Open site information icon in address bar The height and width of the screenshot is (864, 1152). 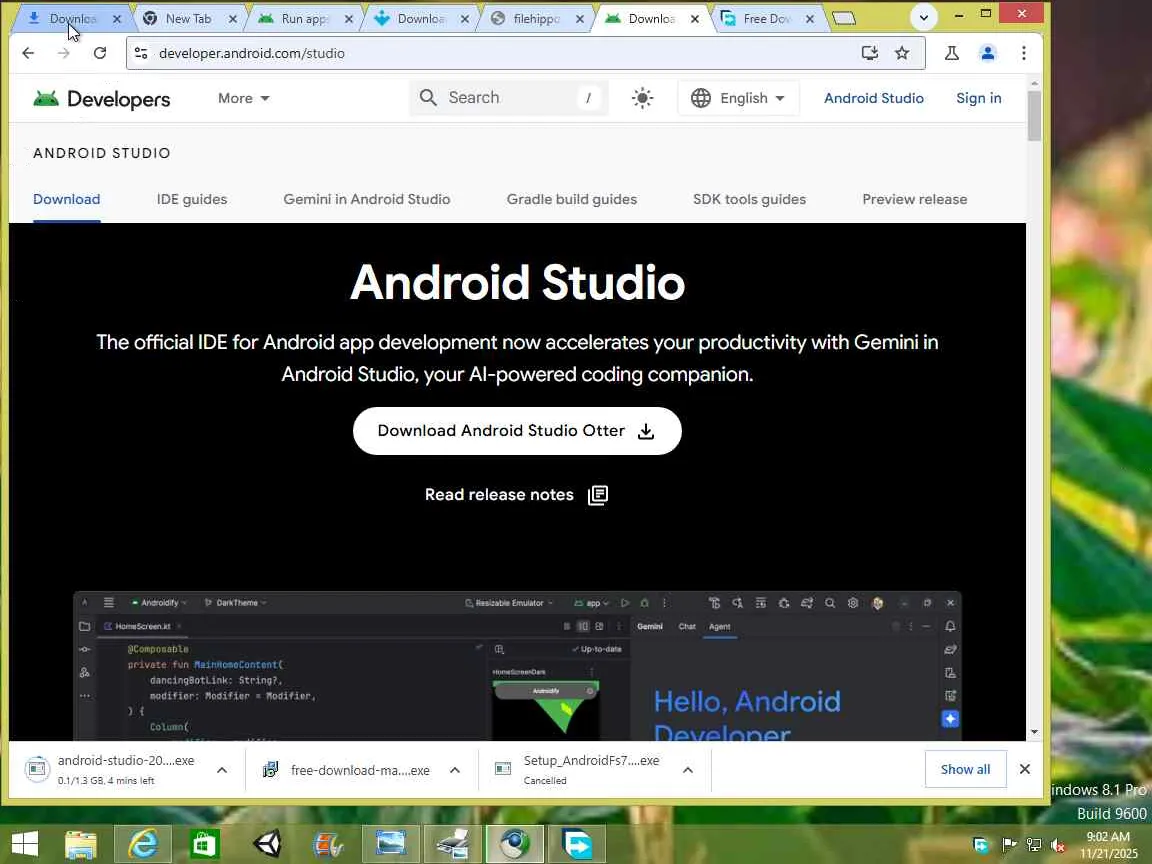141,53
